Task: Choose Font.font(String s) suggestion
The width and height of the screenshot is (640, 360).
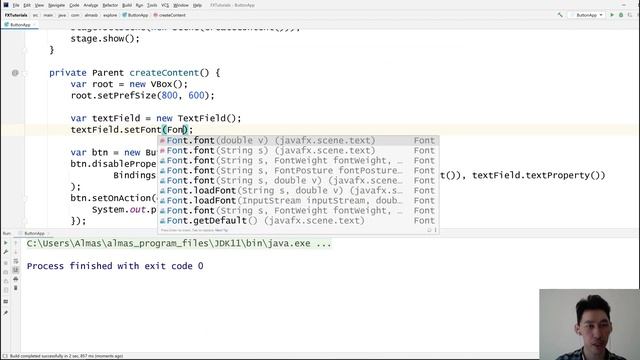Action: (298, 151)
